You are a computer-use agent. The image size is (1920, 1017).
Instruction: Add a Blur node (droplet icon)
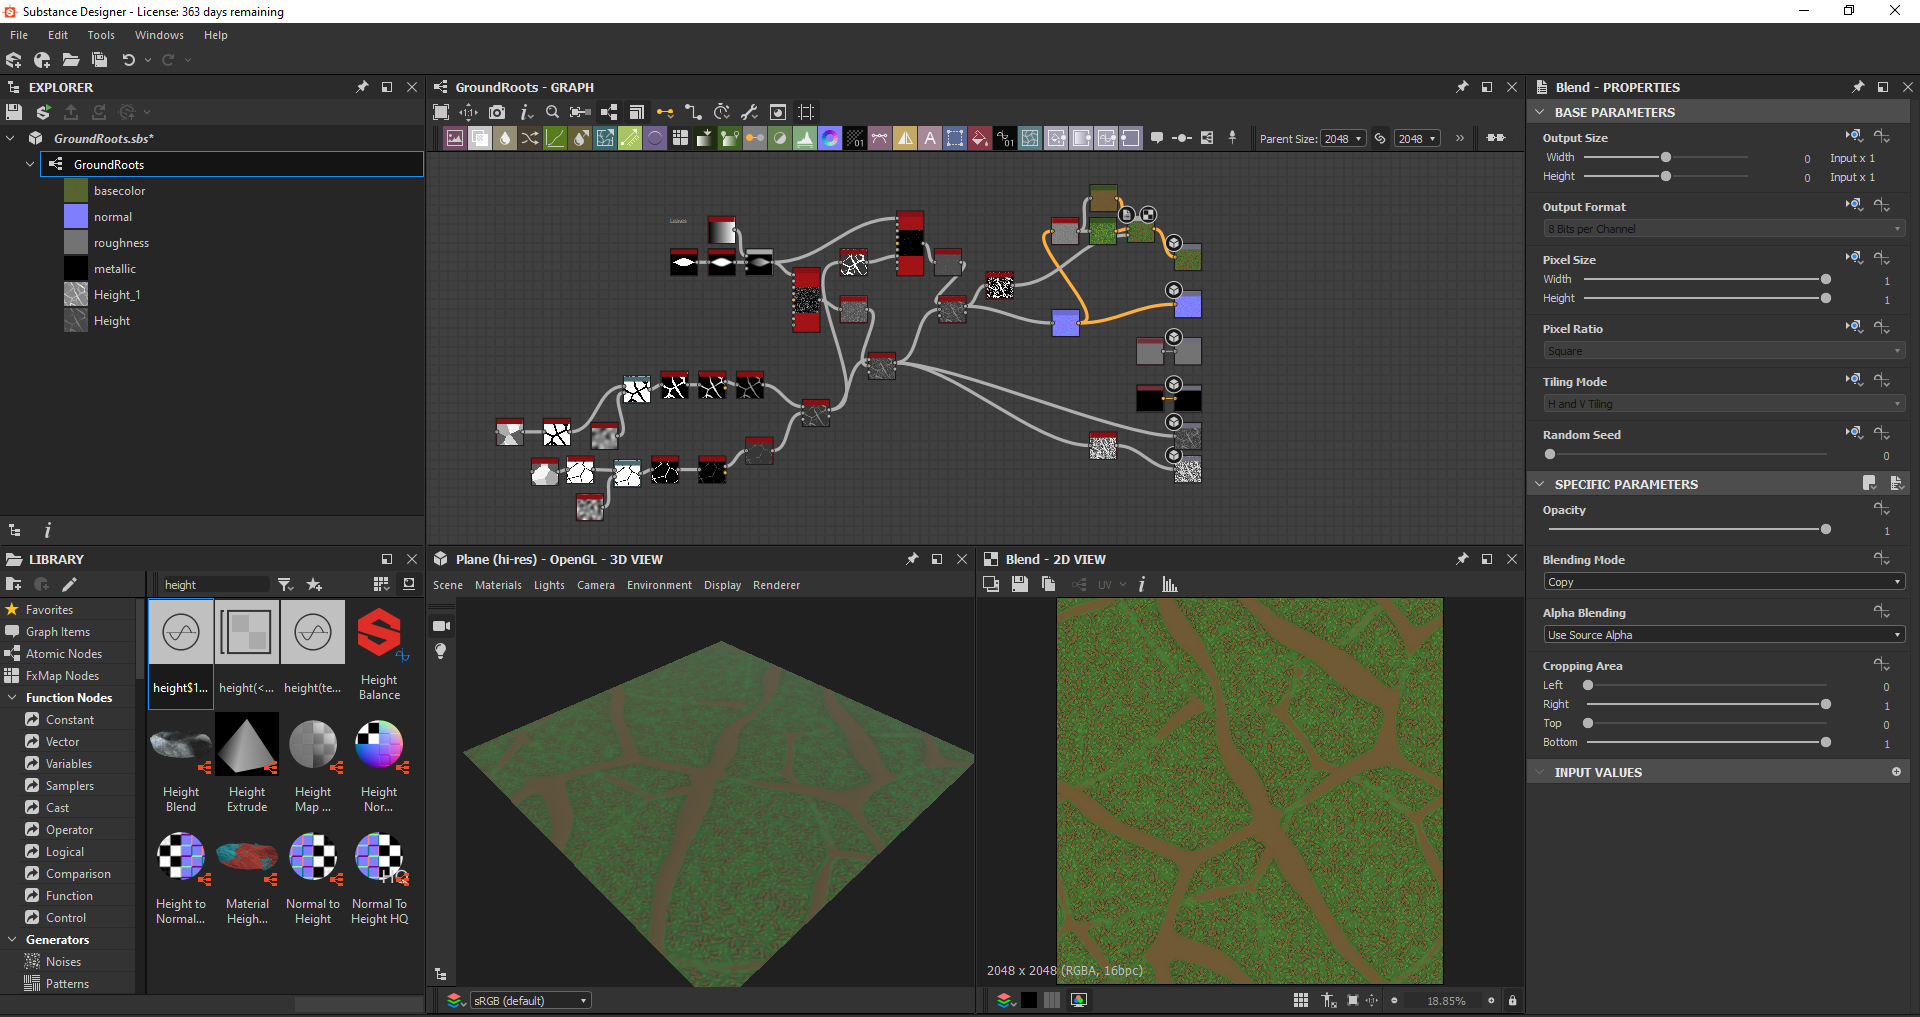(x=505, y=138)
